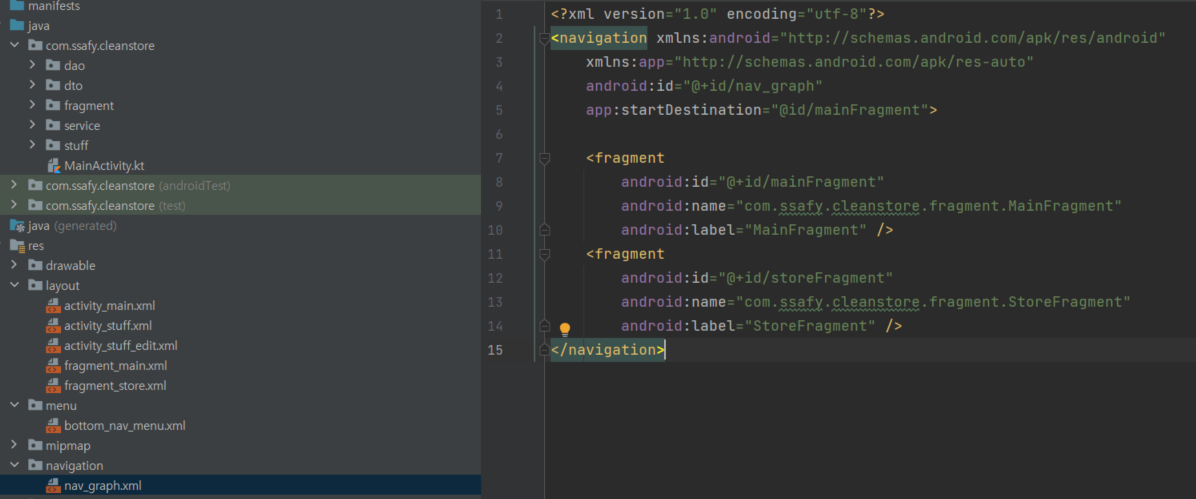1196x499 pixels.
Task: Expand the stuff package
Action: click(x=33, y=145)
